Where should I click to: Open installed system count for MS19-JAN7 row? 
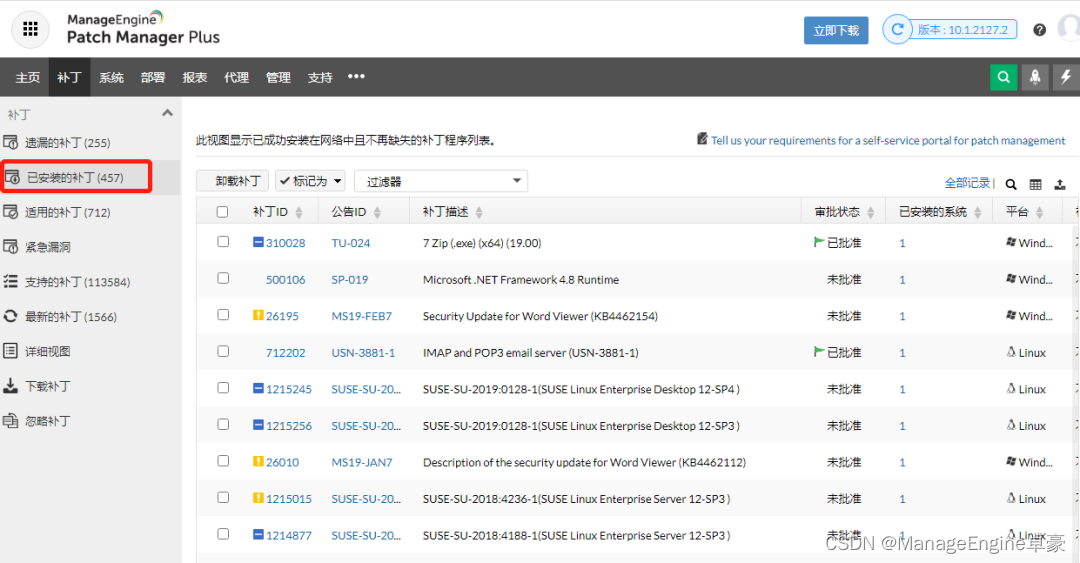pos(902,462)
